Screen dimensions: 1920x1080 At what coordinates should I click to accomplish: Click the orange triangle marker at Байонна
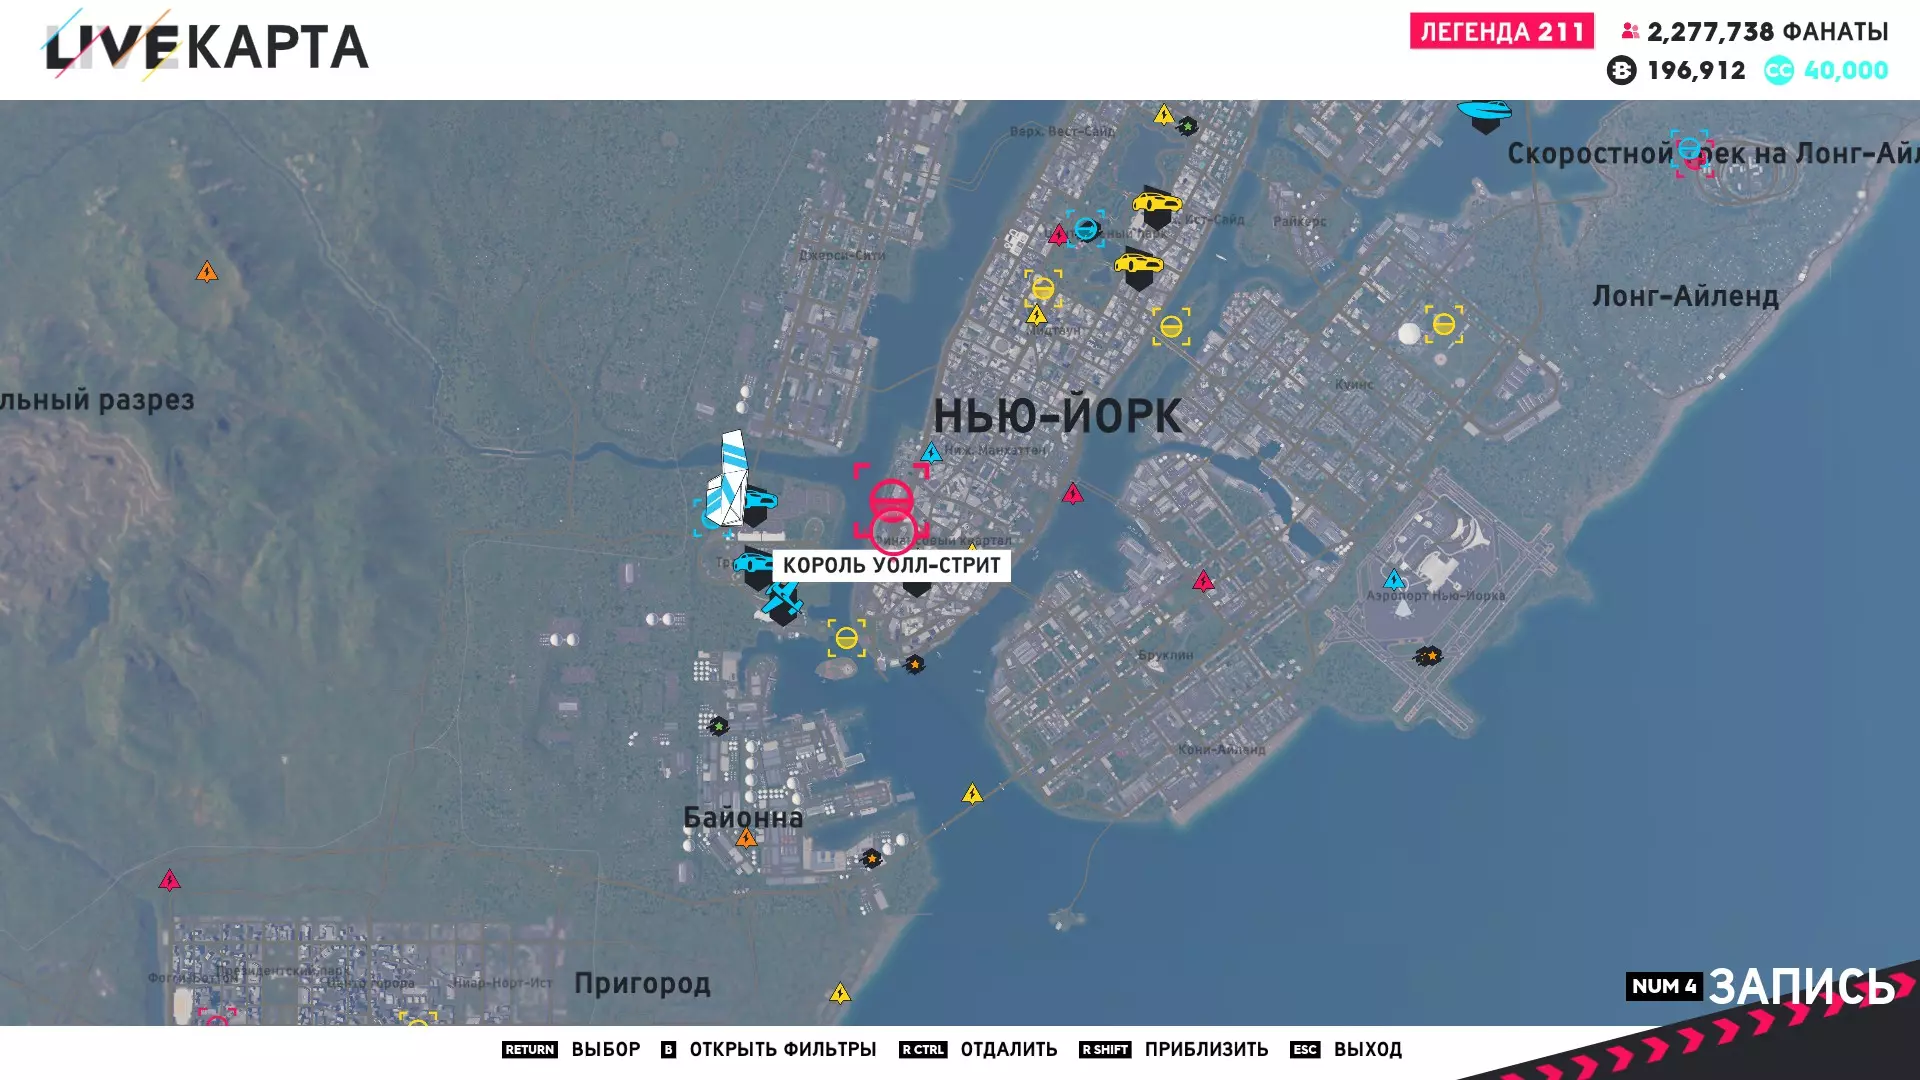[x=746, y=838]
